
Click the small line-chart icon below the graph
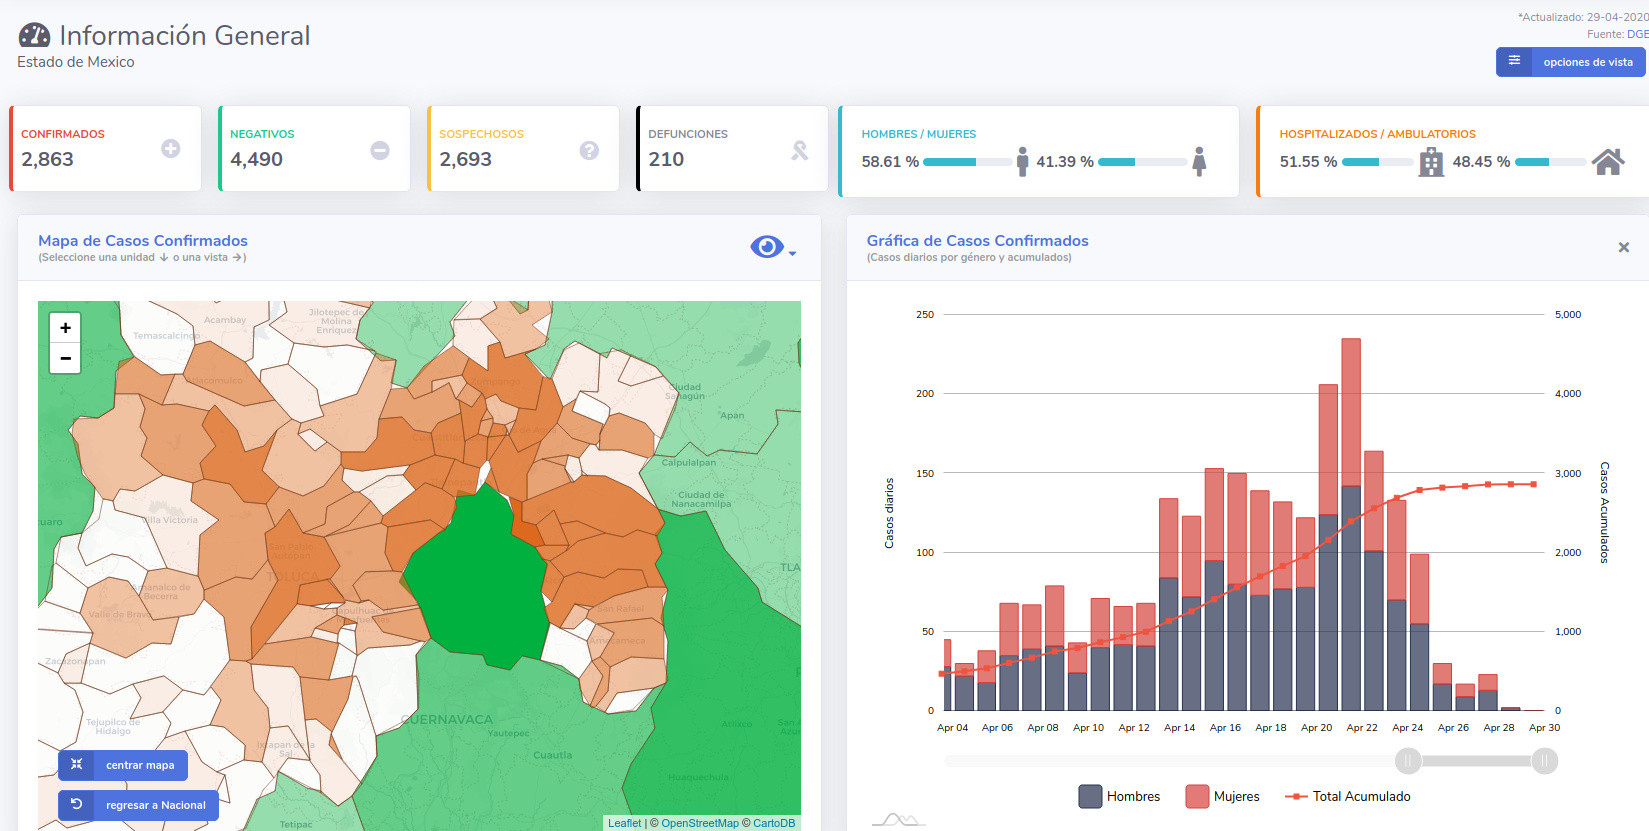coord(898,820)
